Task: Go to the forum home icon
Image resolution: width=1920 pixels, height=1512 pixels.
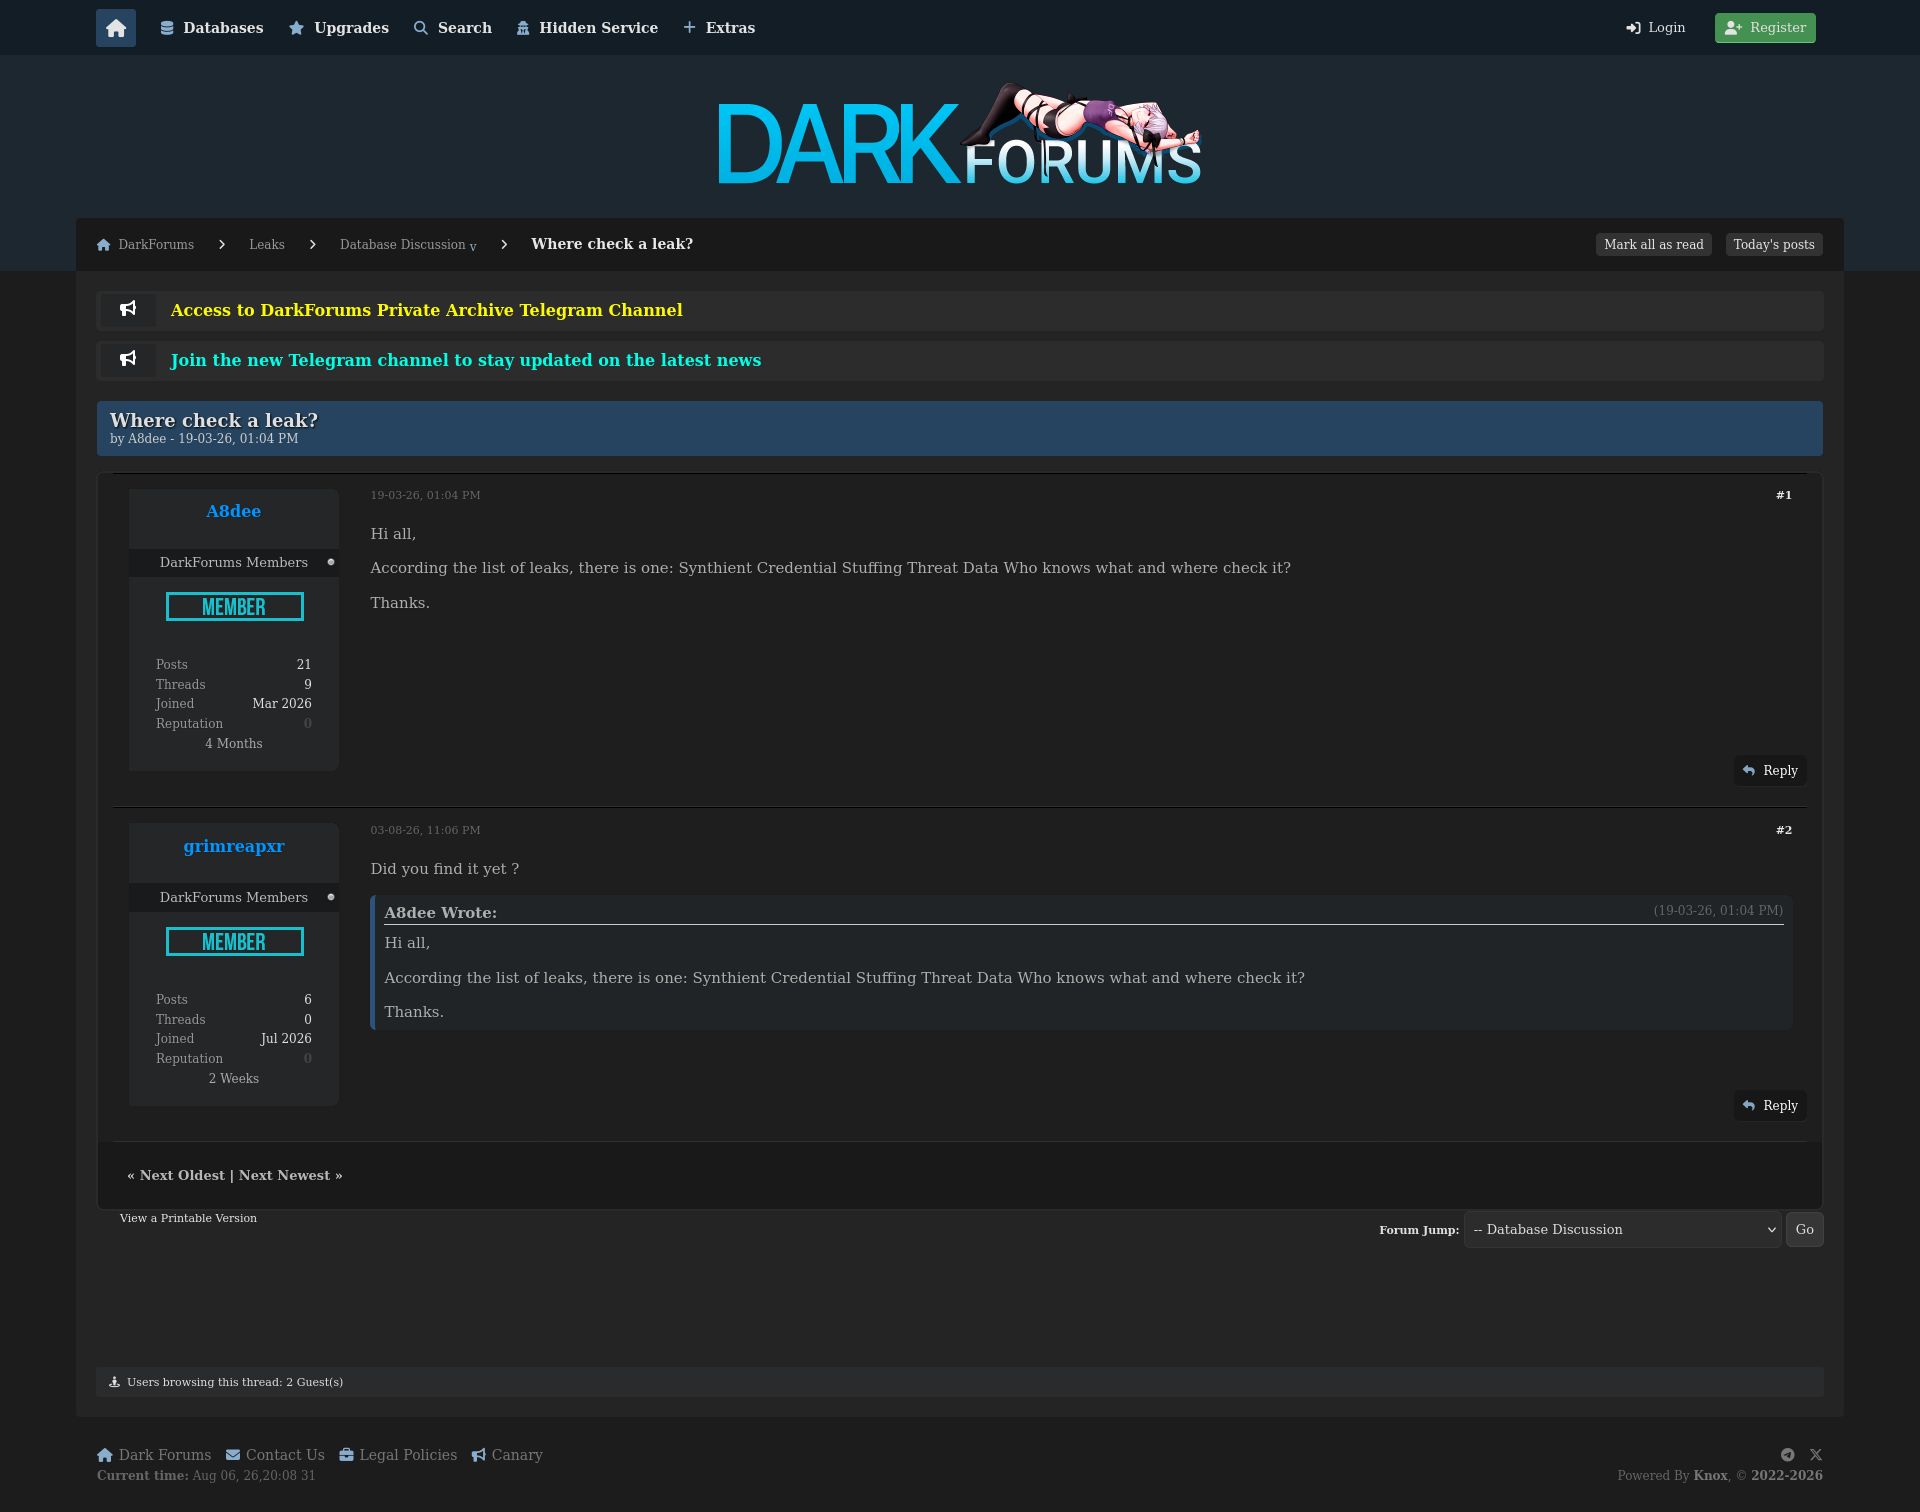Action: [x=116, y=28]
